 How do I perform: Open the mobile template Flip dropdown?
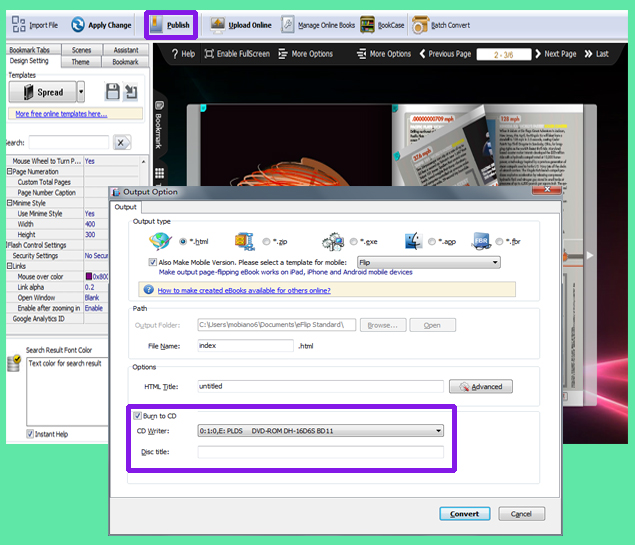(x=428, y=262)
